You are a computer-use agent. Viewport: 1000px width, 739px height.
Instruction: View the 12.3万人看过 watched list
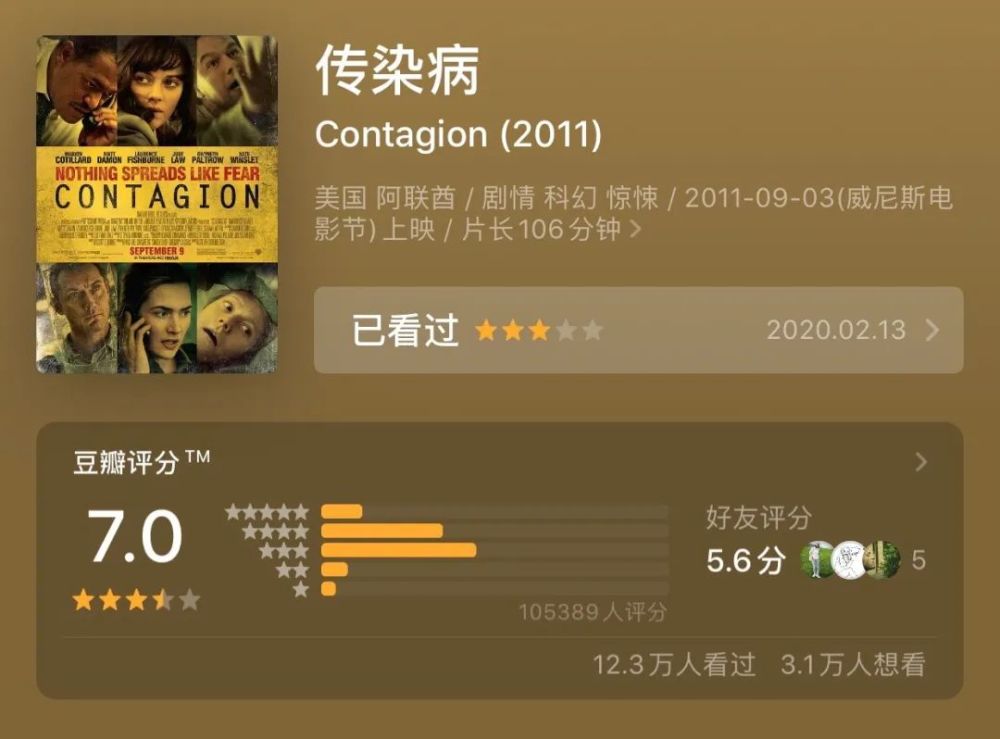pos(673,664)
